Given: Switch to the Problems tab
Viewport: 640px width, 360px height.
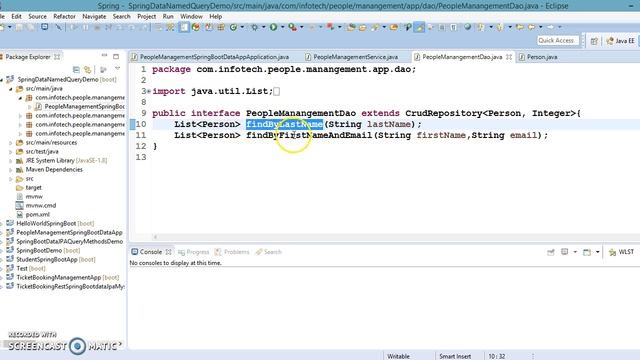Looking at the screenshot, I should pos(232,252).
